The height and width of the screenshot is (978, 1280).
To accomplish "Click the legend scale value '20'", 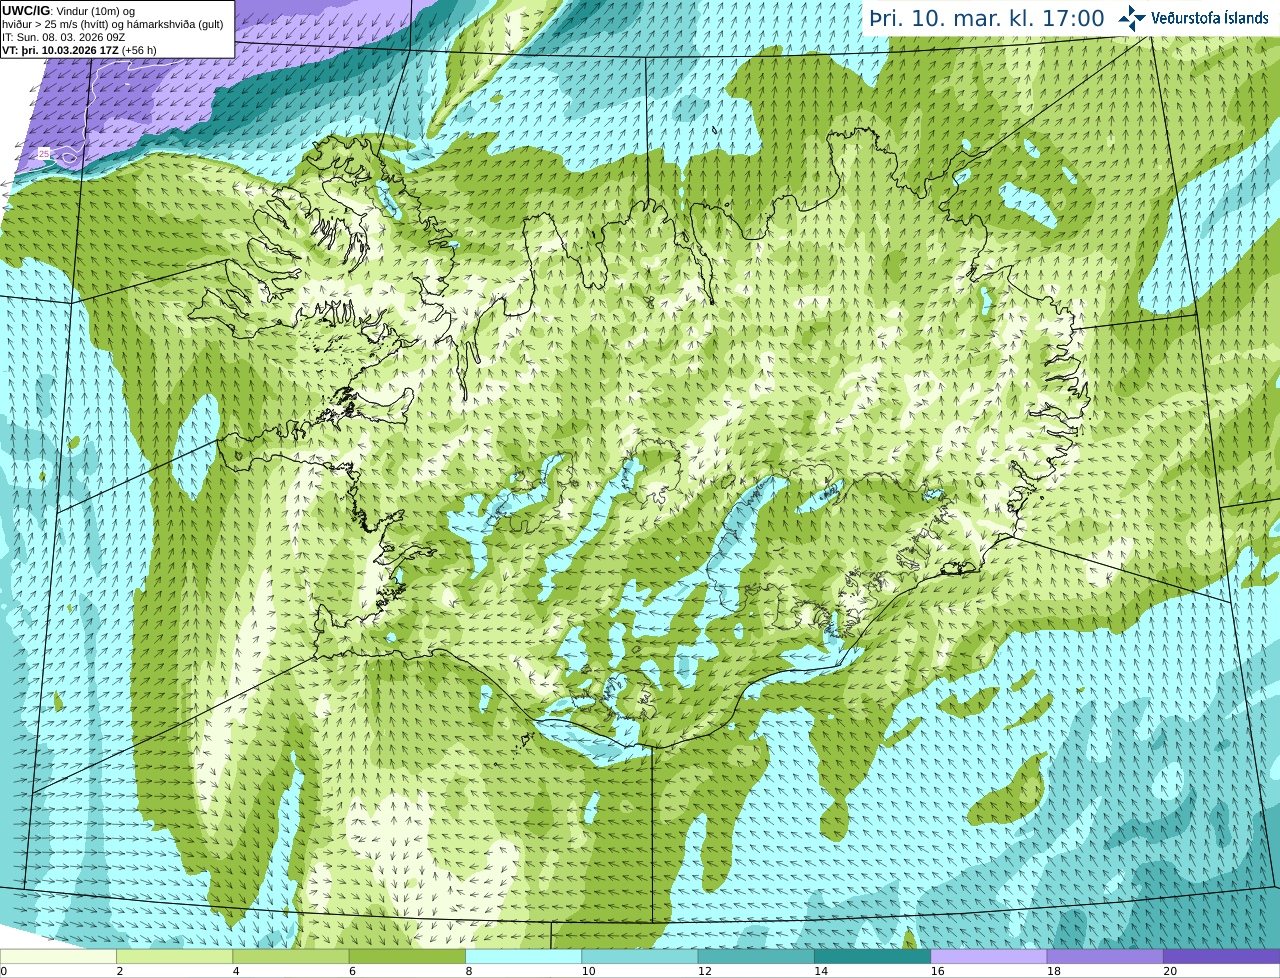I will pyautogui.click(x=1169, y=971).
